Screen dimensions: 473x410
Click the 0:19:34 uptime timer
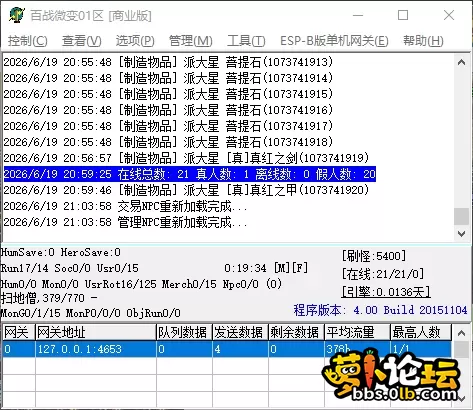coord(245,268)
